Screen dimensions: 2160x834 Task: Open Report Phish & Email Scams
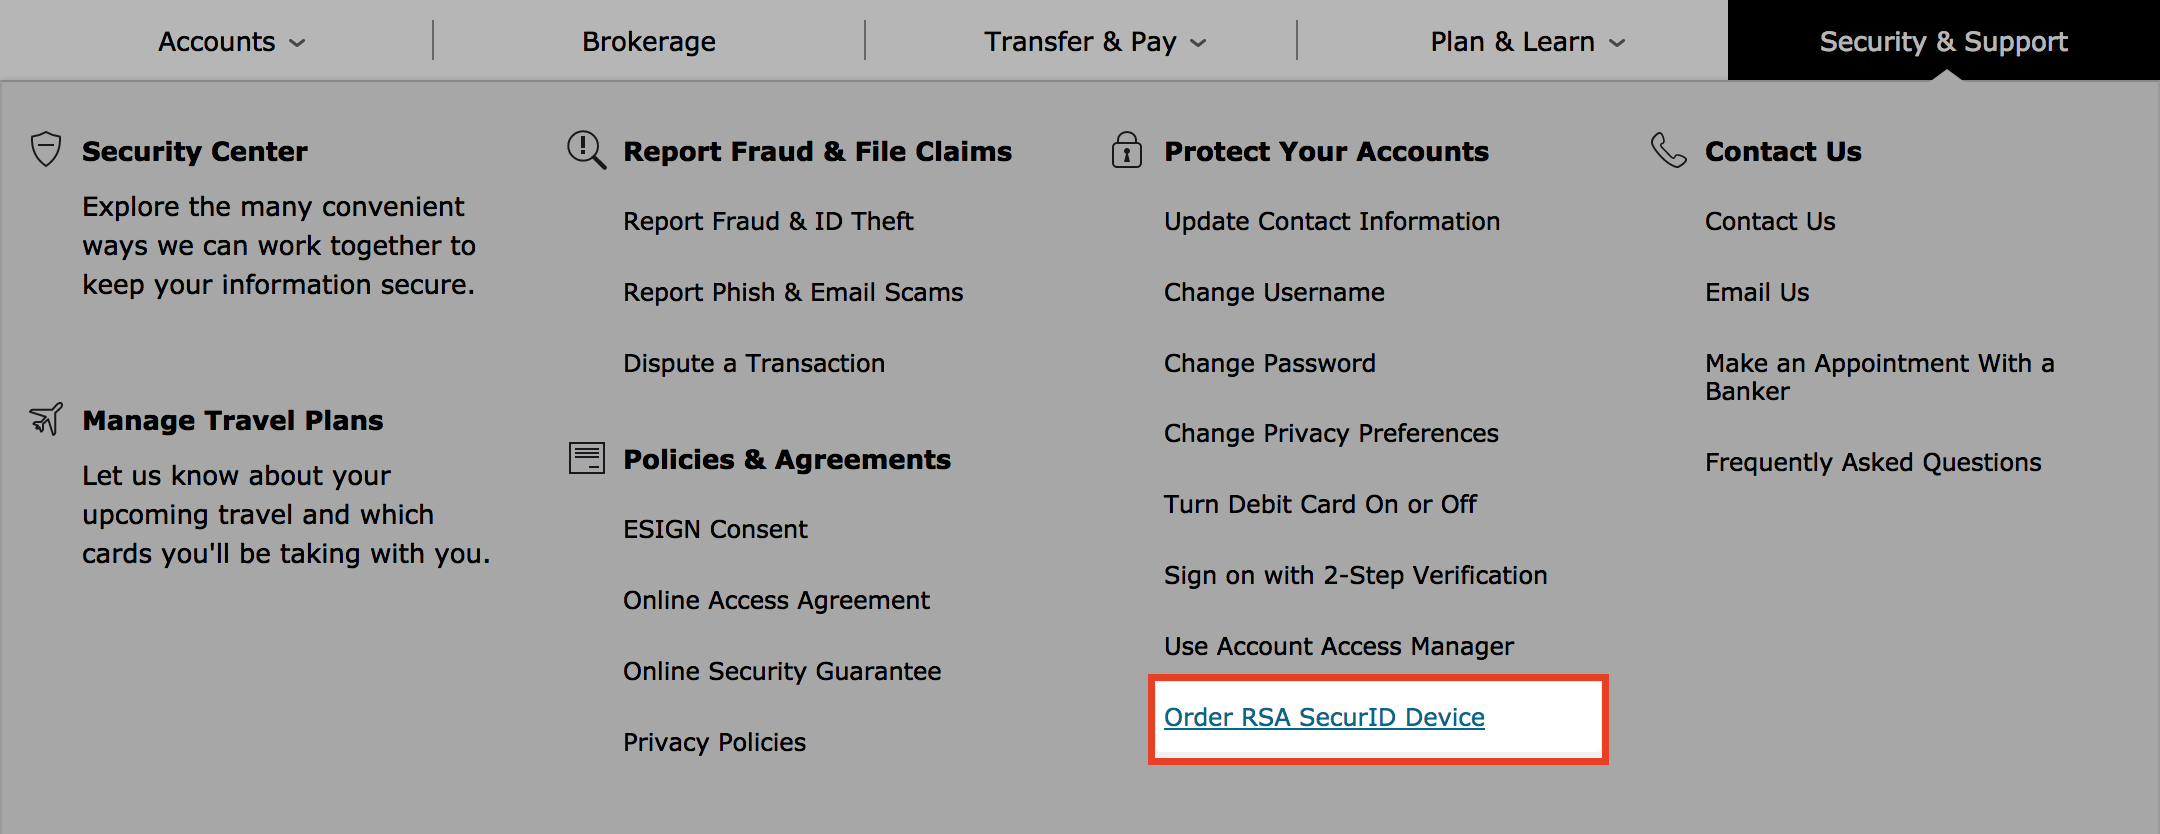[x=793, y=292]
